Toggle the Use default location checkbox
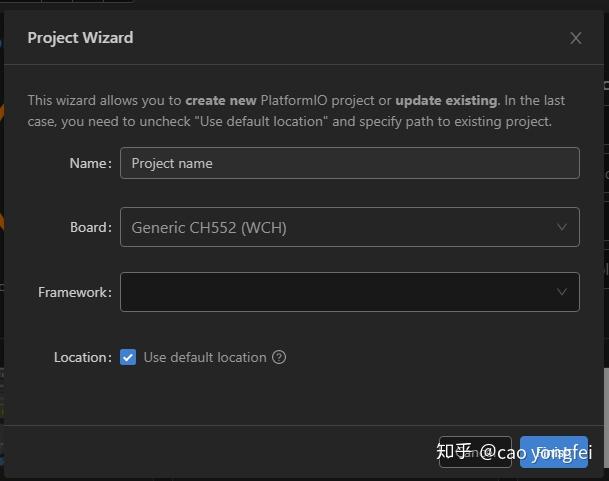The width and height of the screenshot is (609, 481). click(128, 357)
